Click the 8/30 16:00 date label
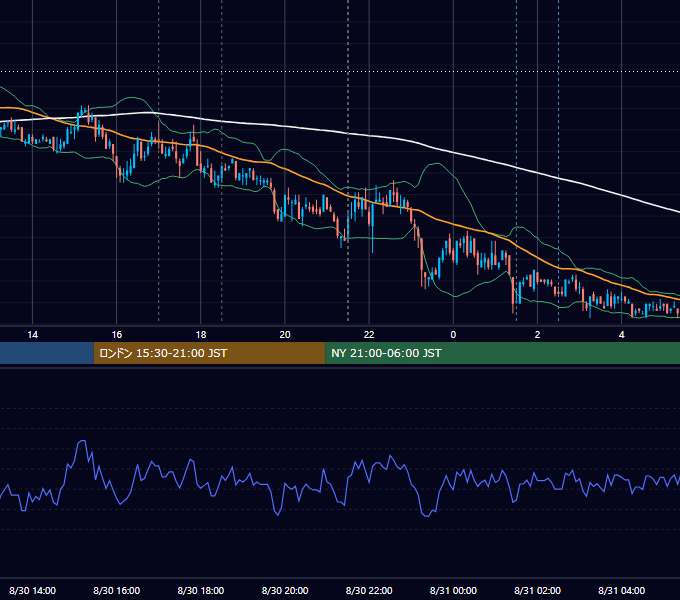Screen dimensions: 680x600 [x=117, y=590]
